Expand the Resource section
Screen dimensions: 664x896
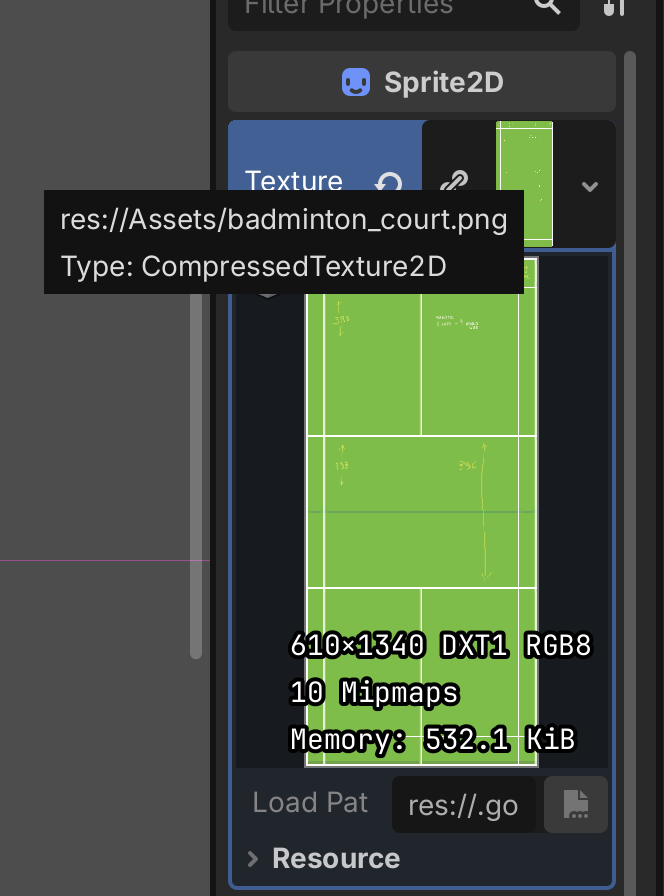(254, 859)
